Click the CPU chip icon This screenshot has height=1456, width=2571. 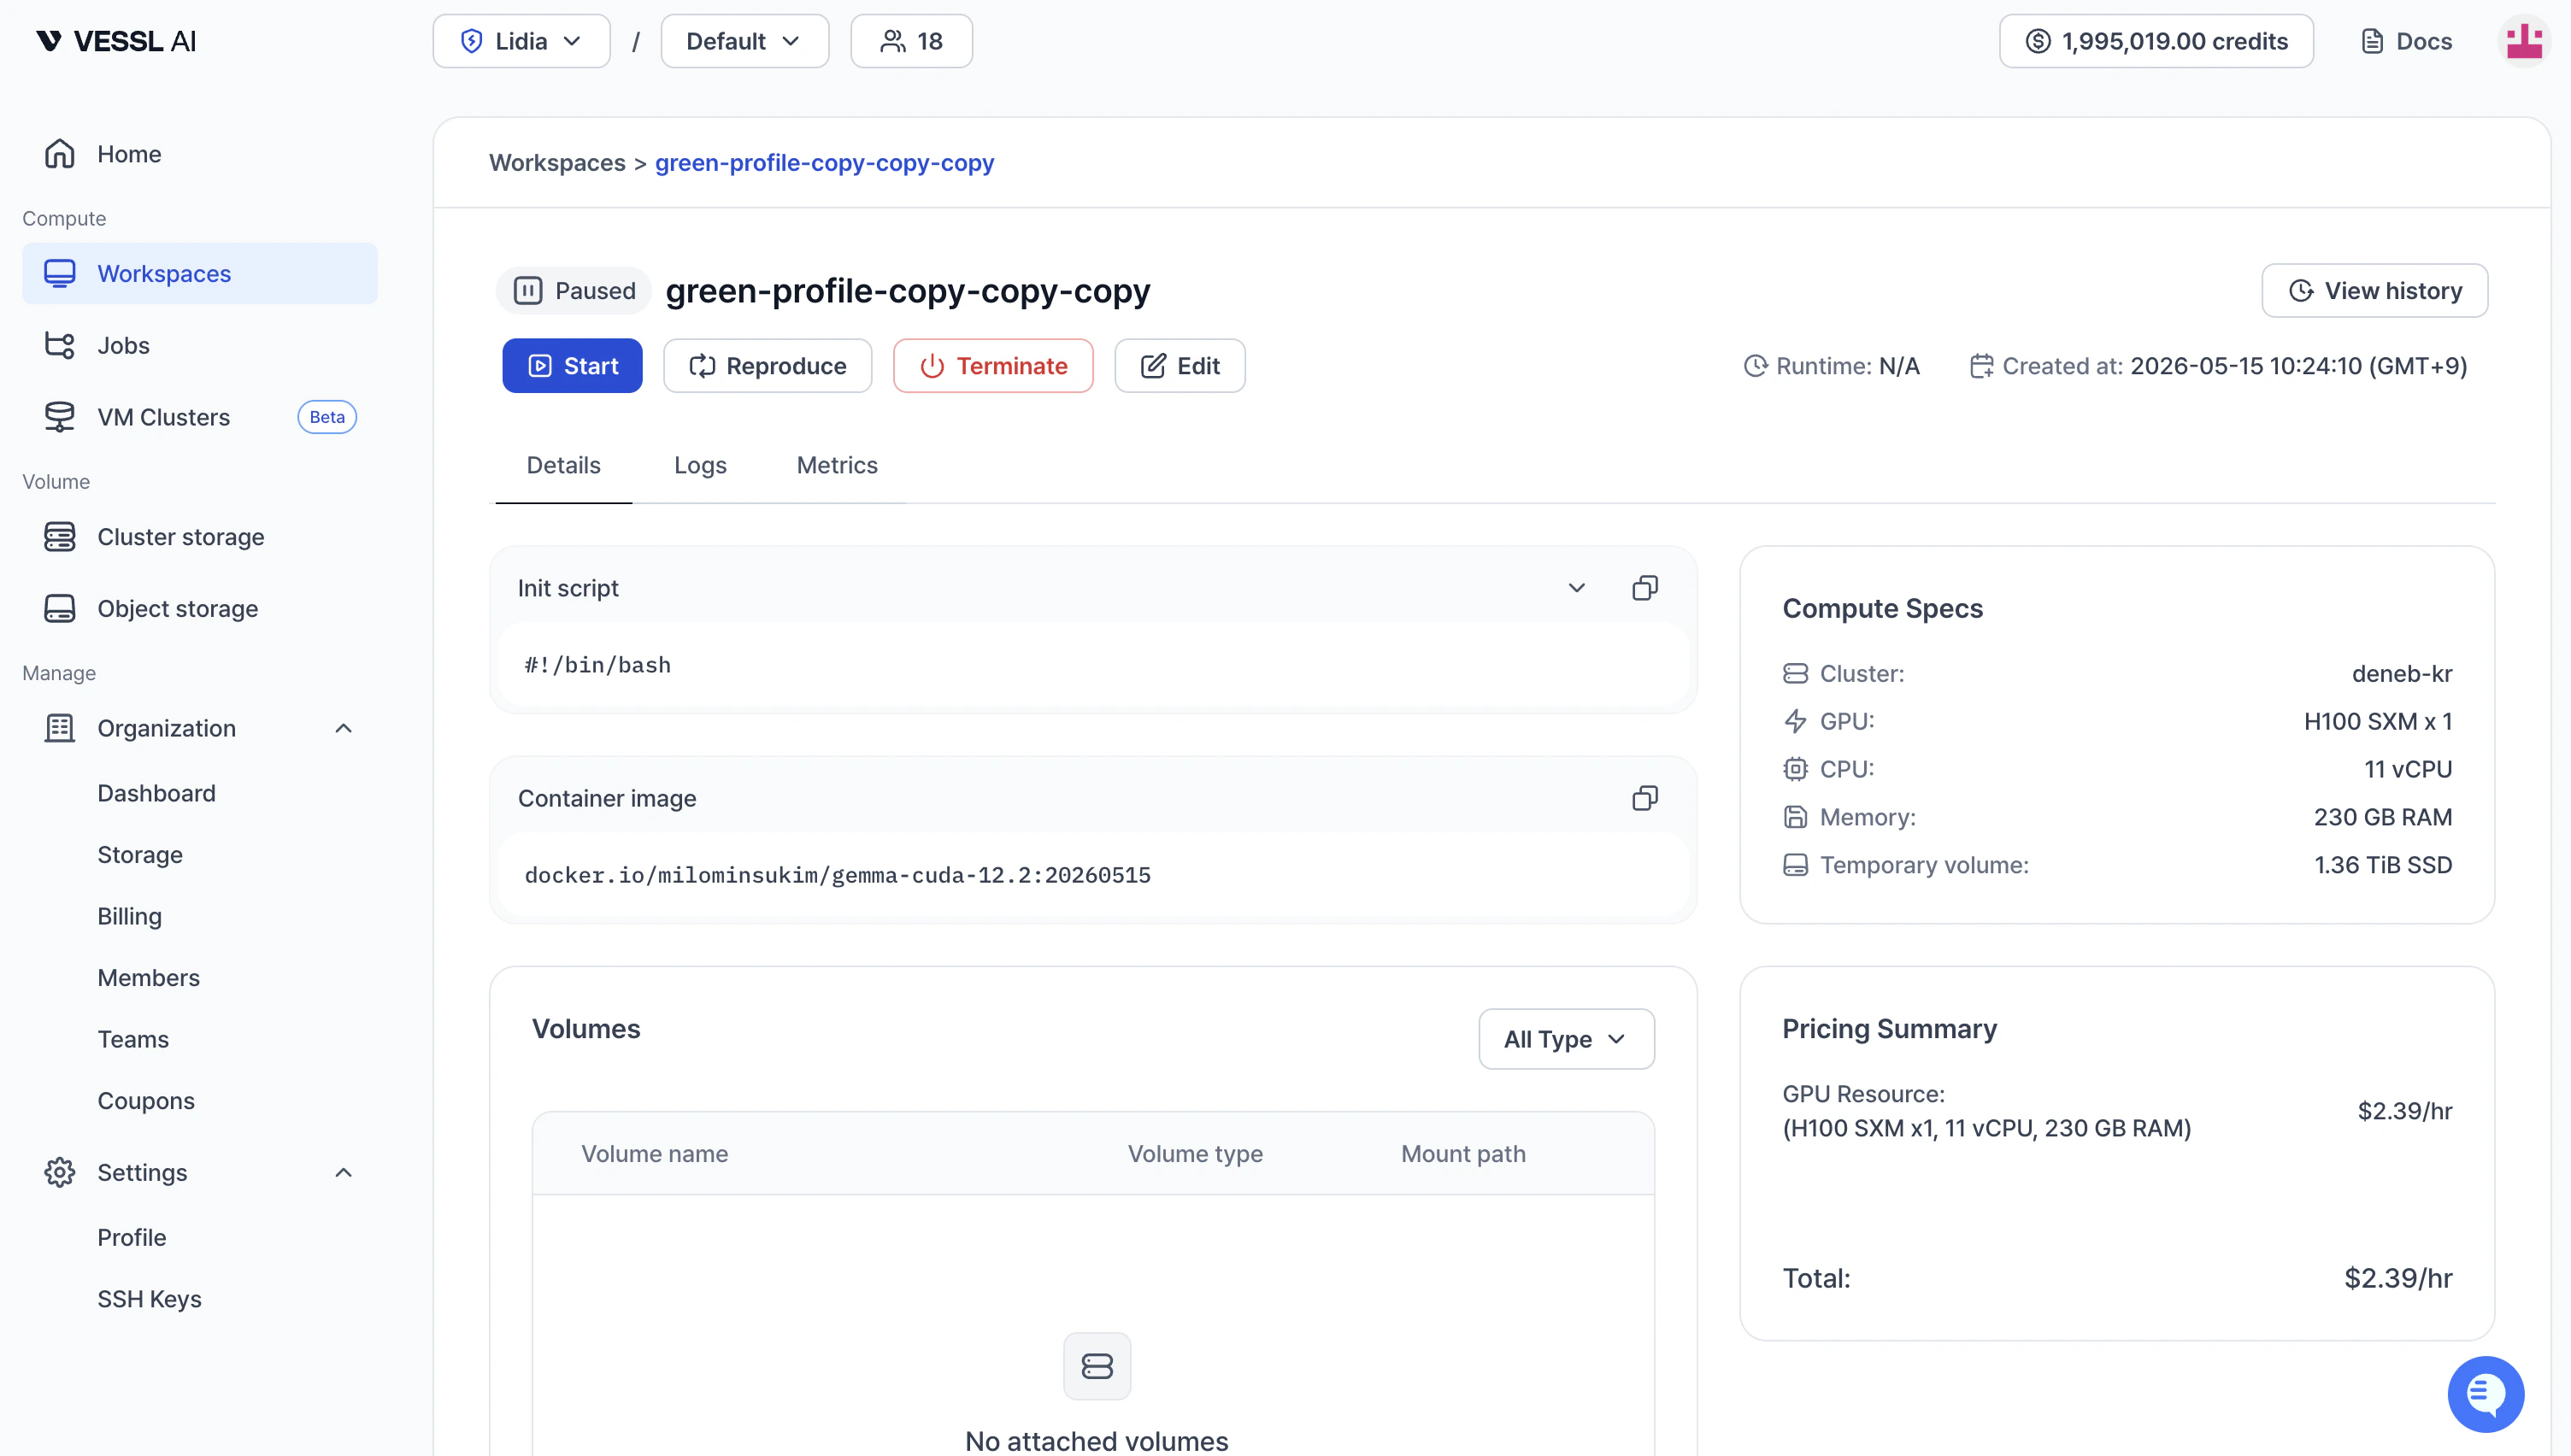click(1795, 769)
